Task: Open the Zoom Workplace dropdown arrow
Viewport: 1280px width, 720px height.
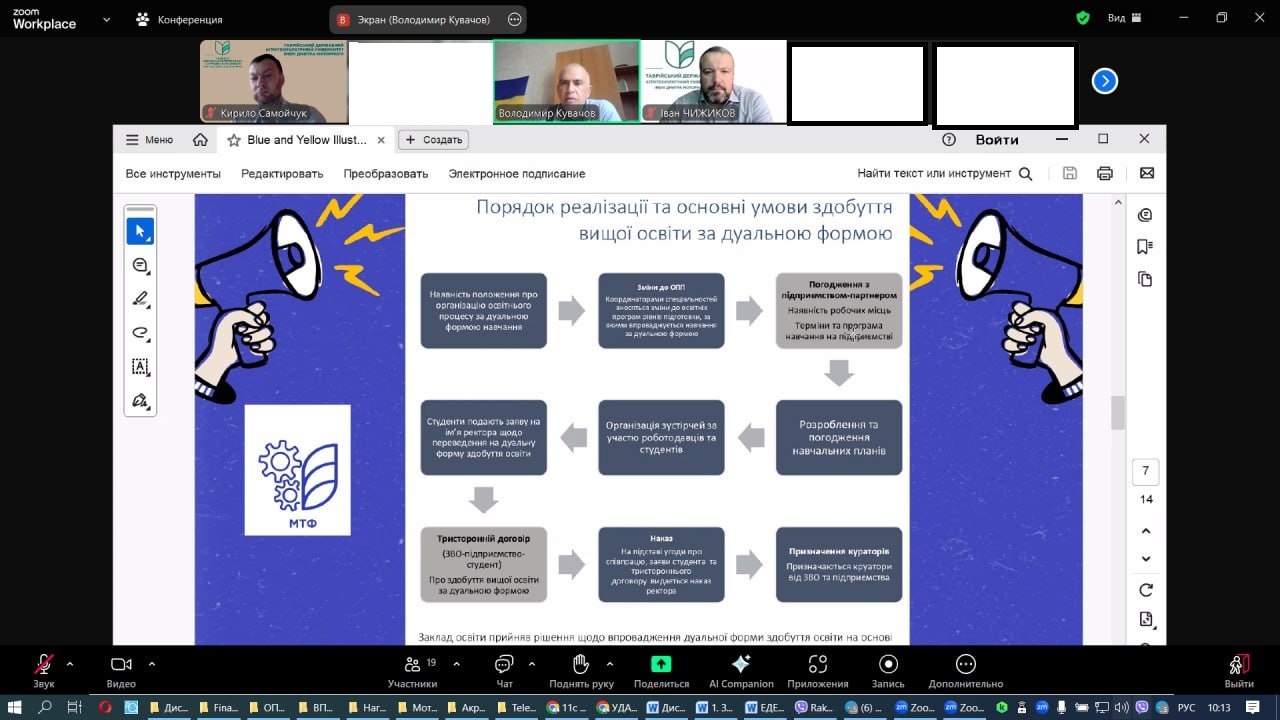Action: coord(106,18)
